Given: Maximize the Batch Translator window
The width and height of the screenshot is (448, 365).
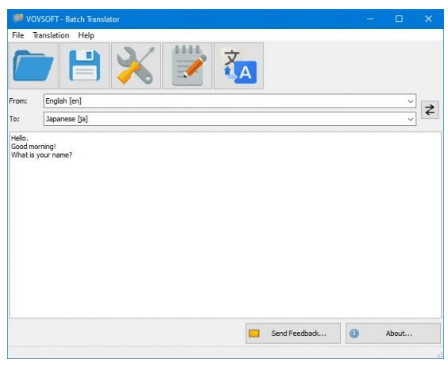Looking at the screenshot, I should [399, 19].
